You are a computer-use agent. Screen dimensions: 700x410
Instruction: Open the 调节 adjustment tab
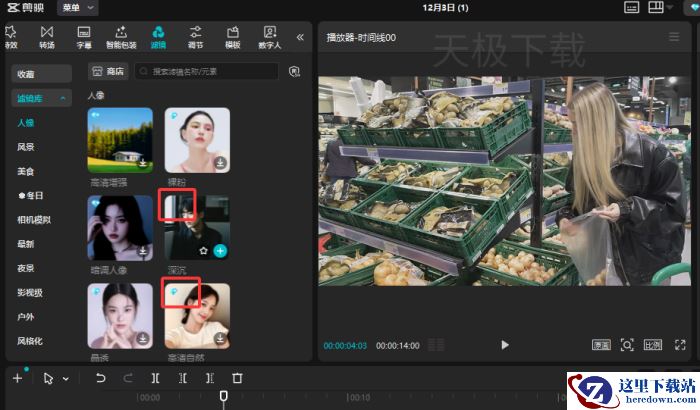[x=196, y=37]
